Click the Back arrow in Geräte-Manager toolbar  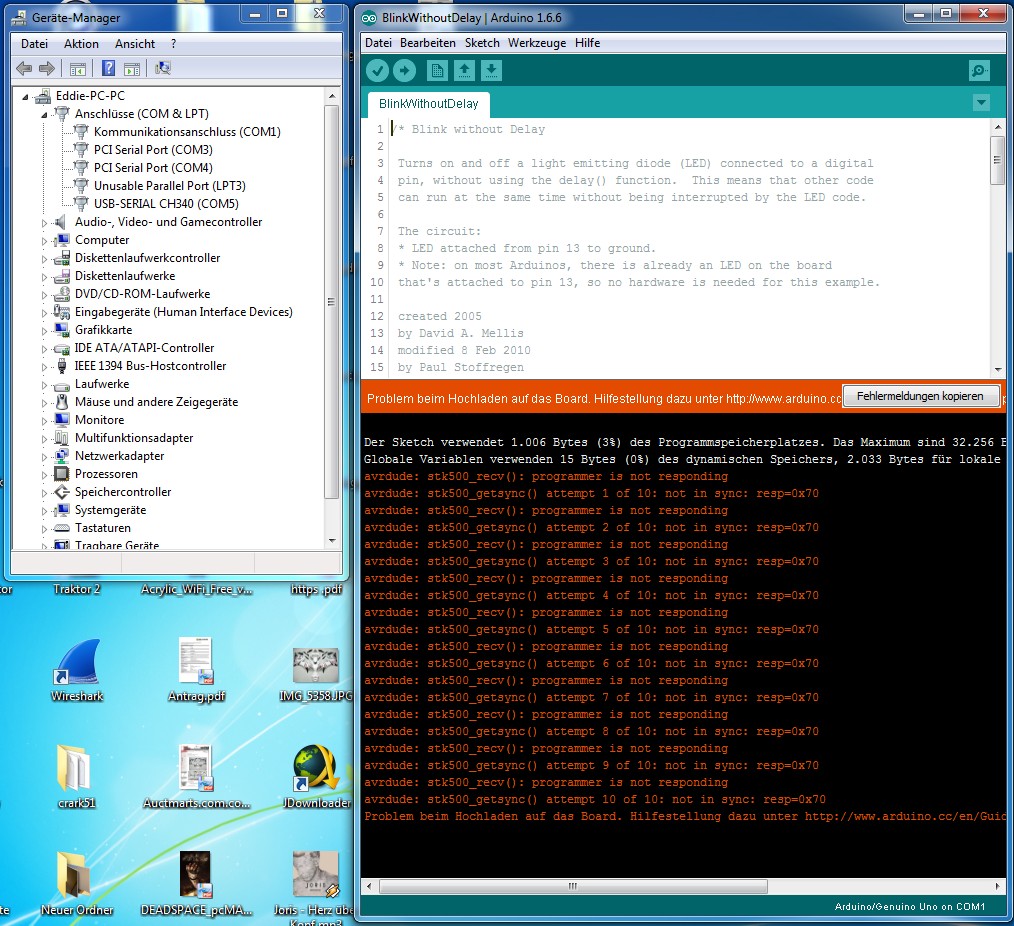(x=25, y=68)
